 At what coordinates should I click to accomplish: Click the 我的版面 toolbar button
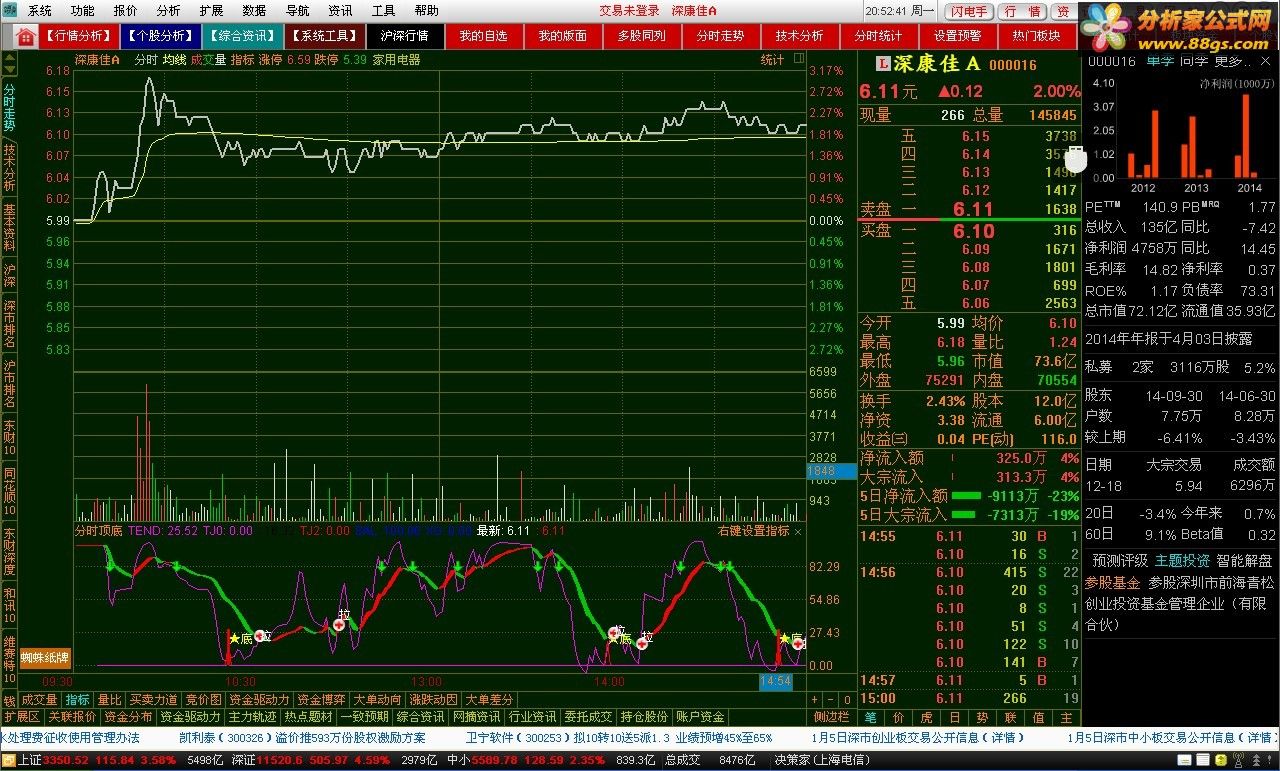tap(562, 36)
